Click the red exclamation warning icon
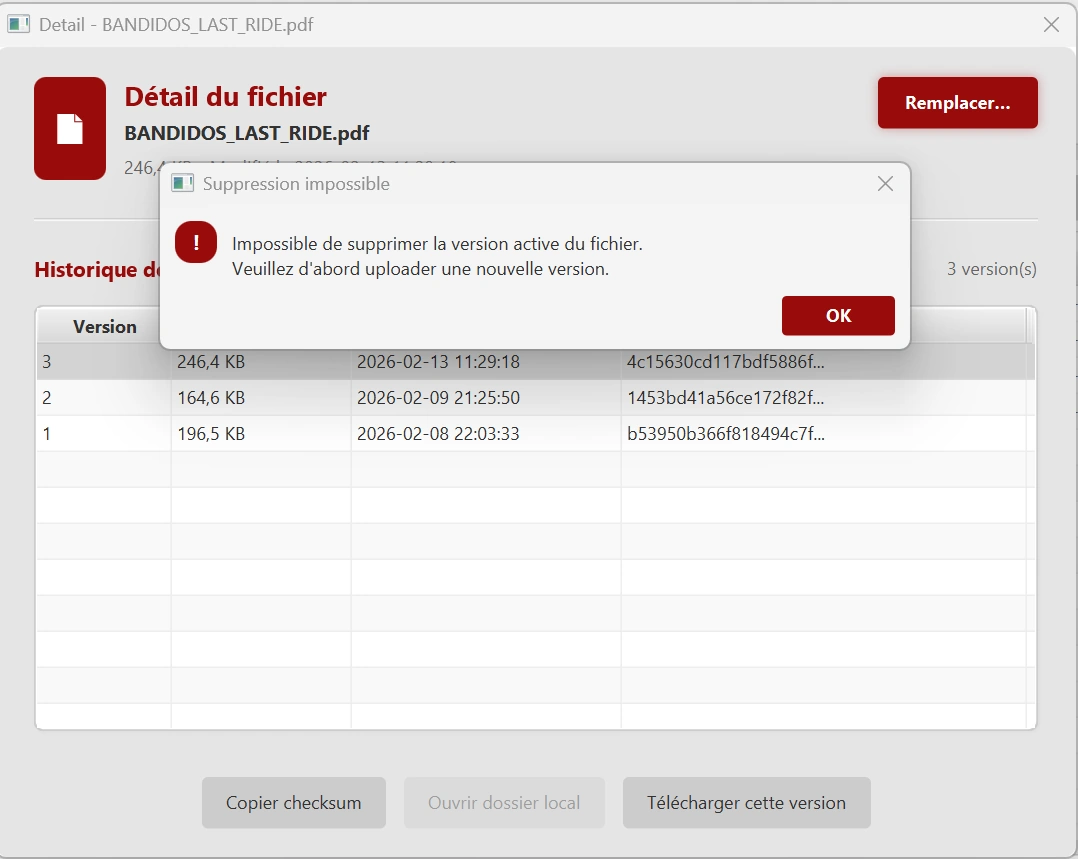Image resolution: width=1078 pixels, height=859 pixels. pos(196,242)
